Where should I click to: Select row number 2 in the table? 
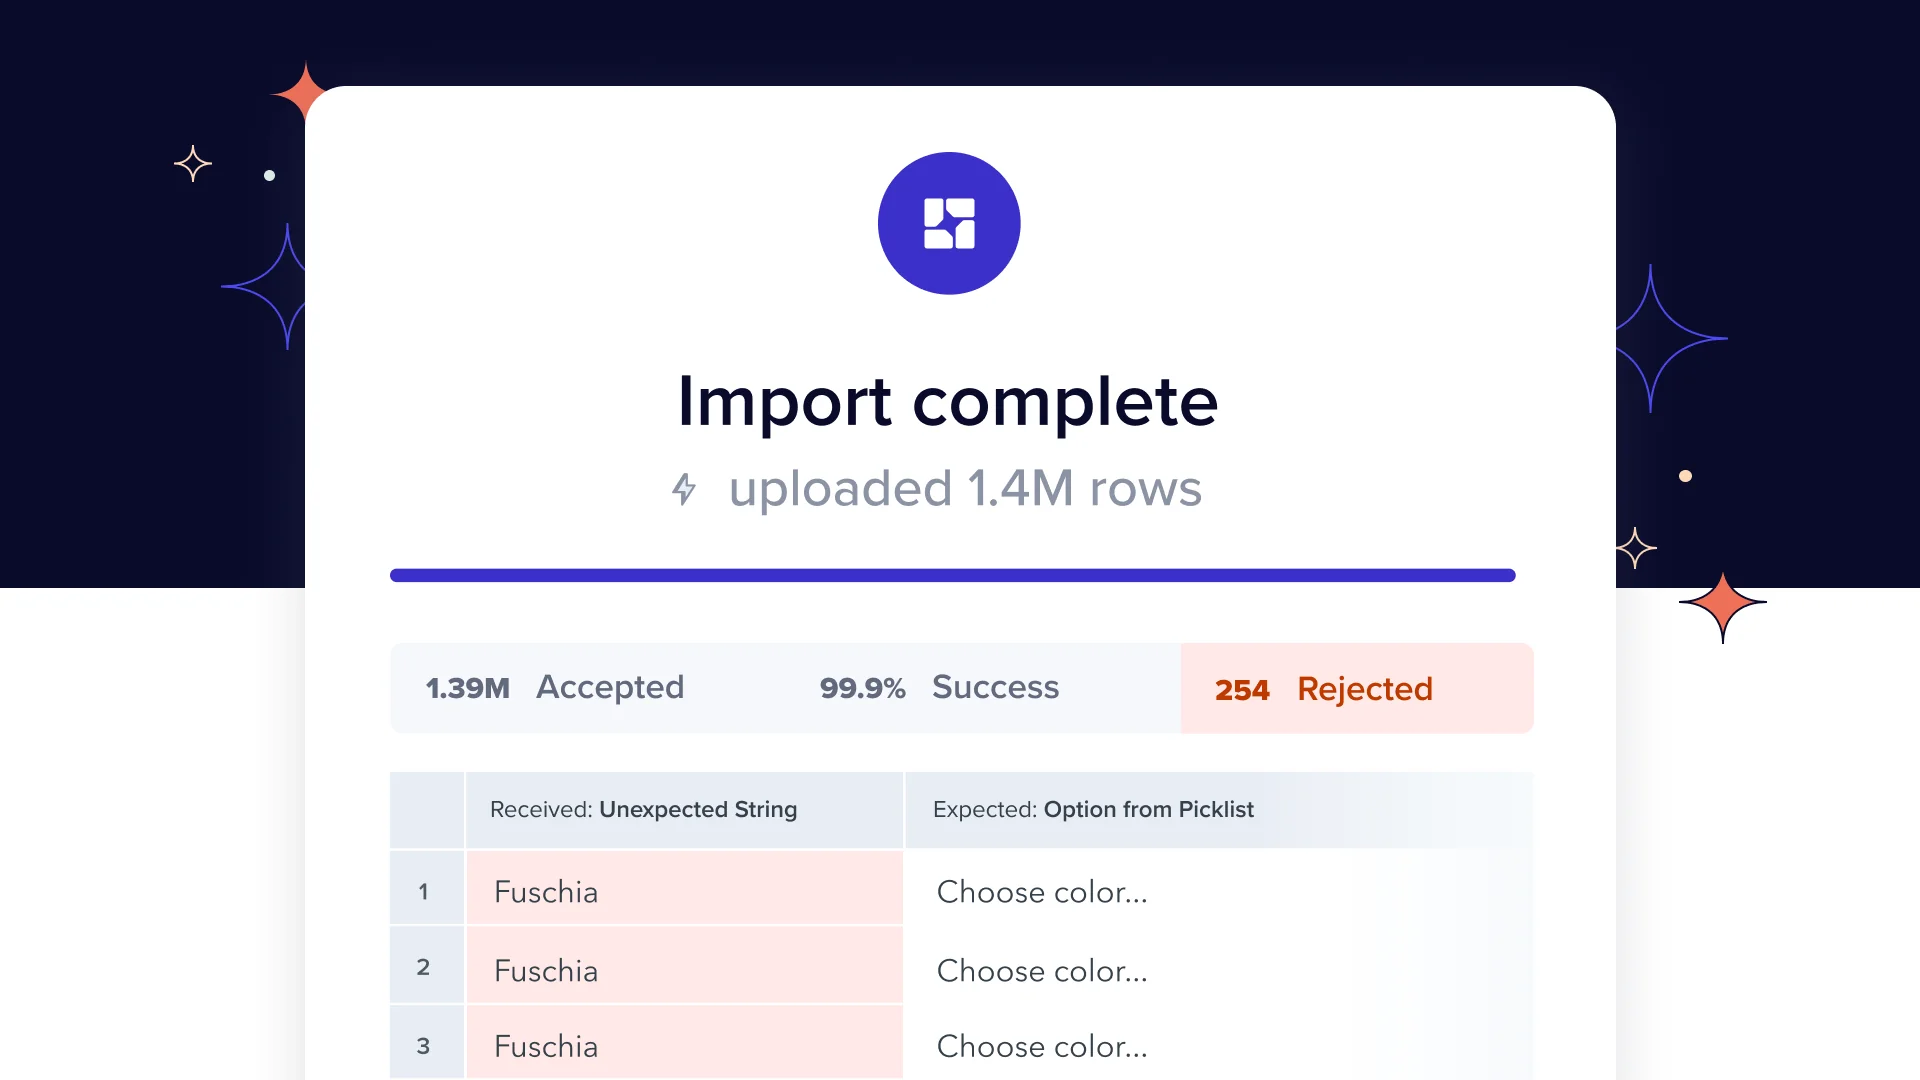pos(424,967)
